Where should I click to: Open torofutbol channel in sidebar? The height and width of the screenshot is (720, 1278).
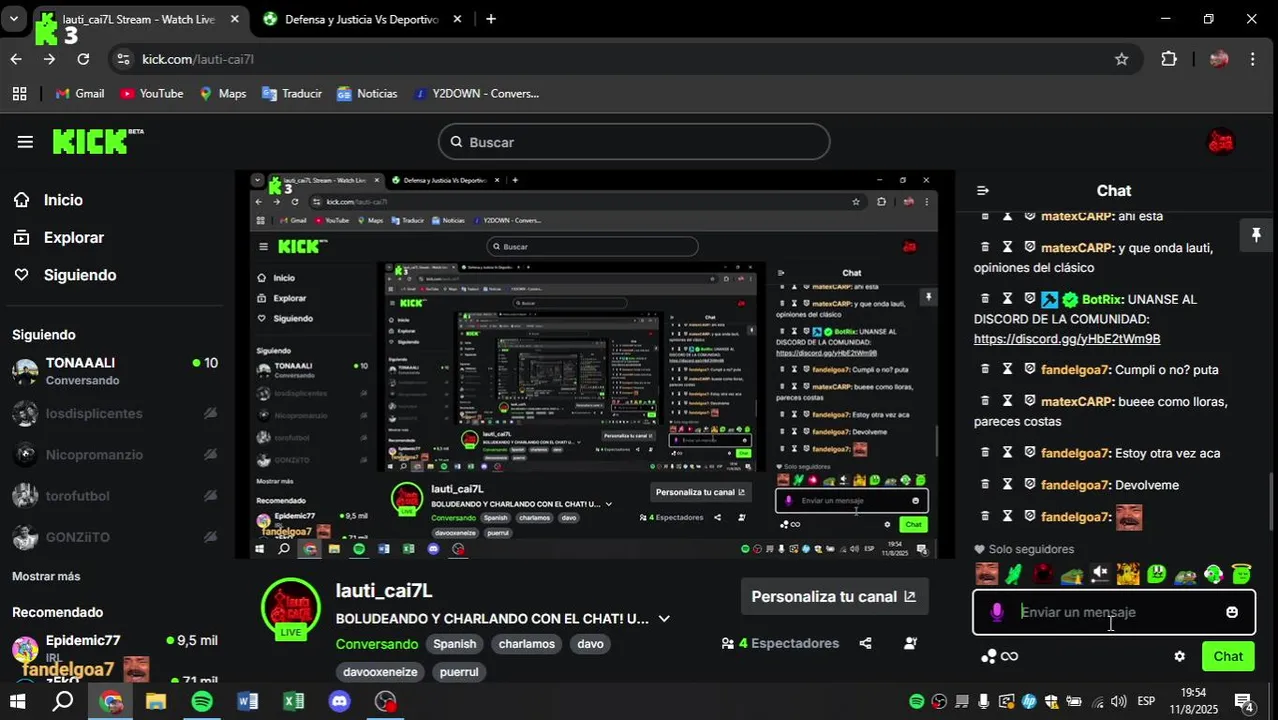115,496
